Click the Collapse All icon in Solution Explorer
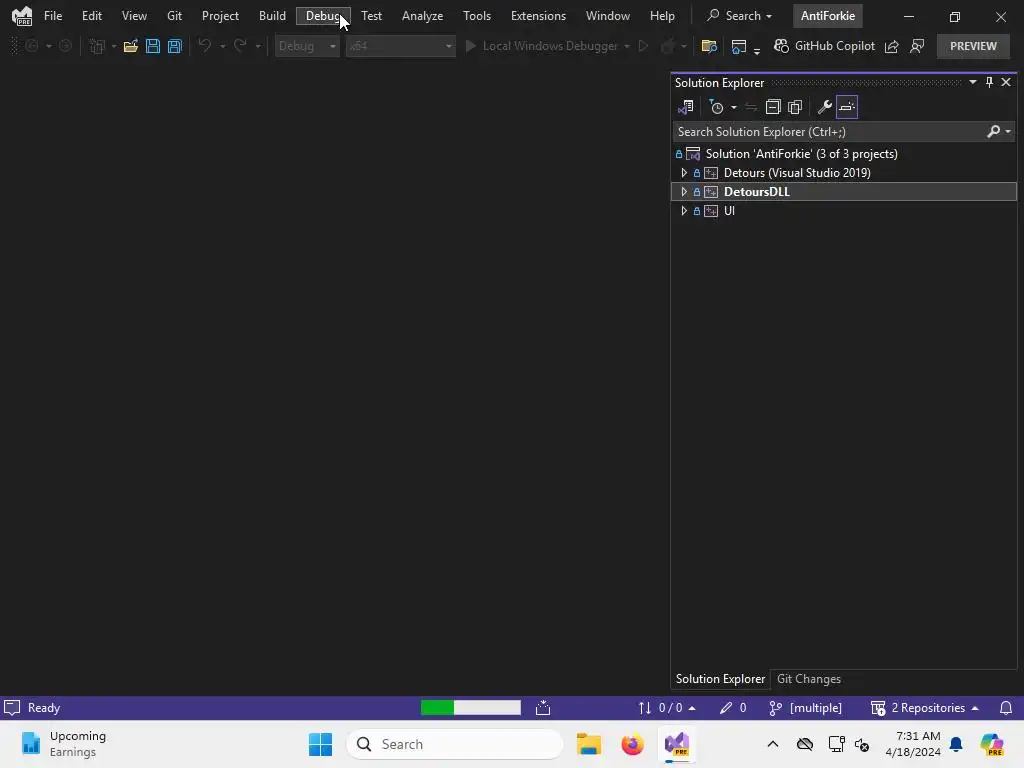Image resolution: width=1024 pixels, height=768 pixels. click(x=773, y=107)
